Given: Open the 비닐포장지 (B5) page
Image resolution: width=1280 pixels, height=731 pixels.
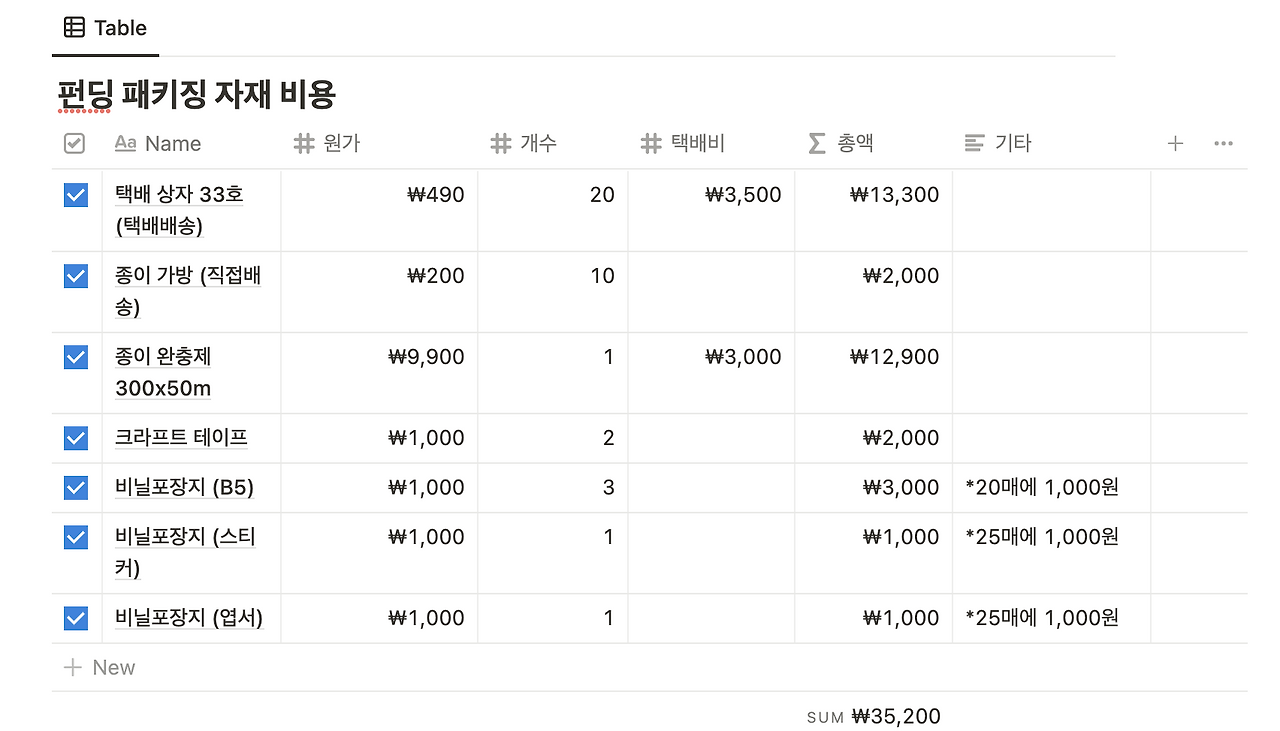Looking at the screenshot, I should (184, 488).
